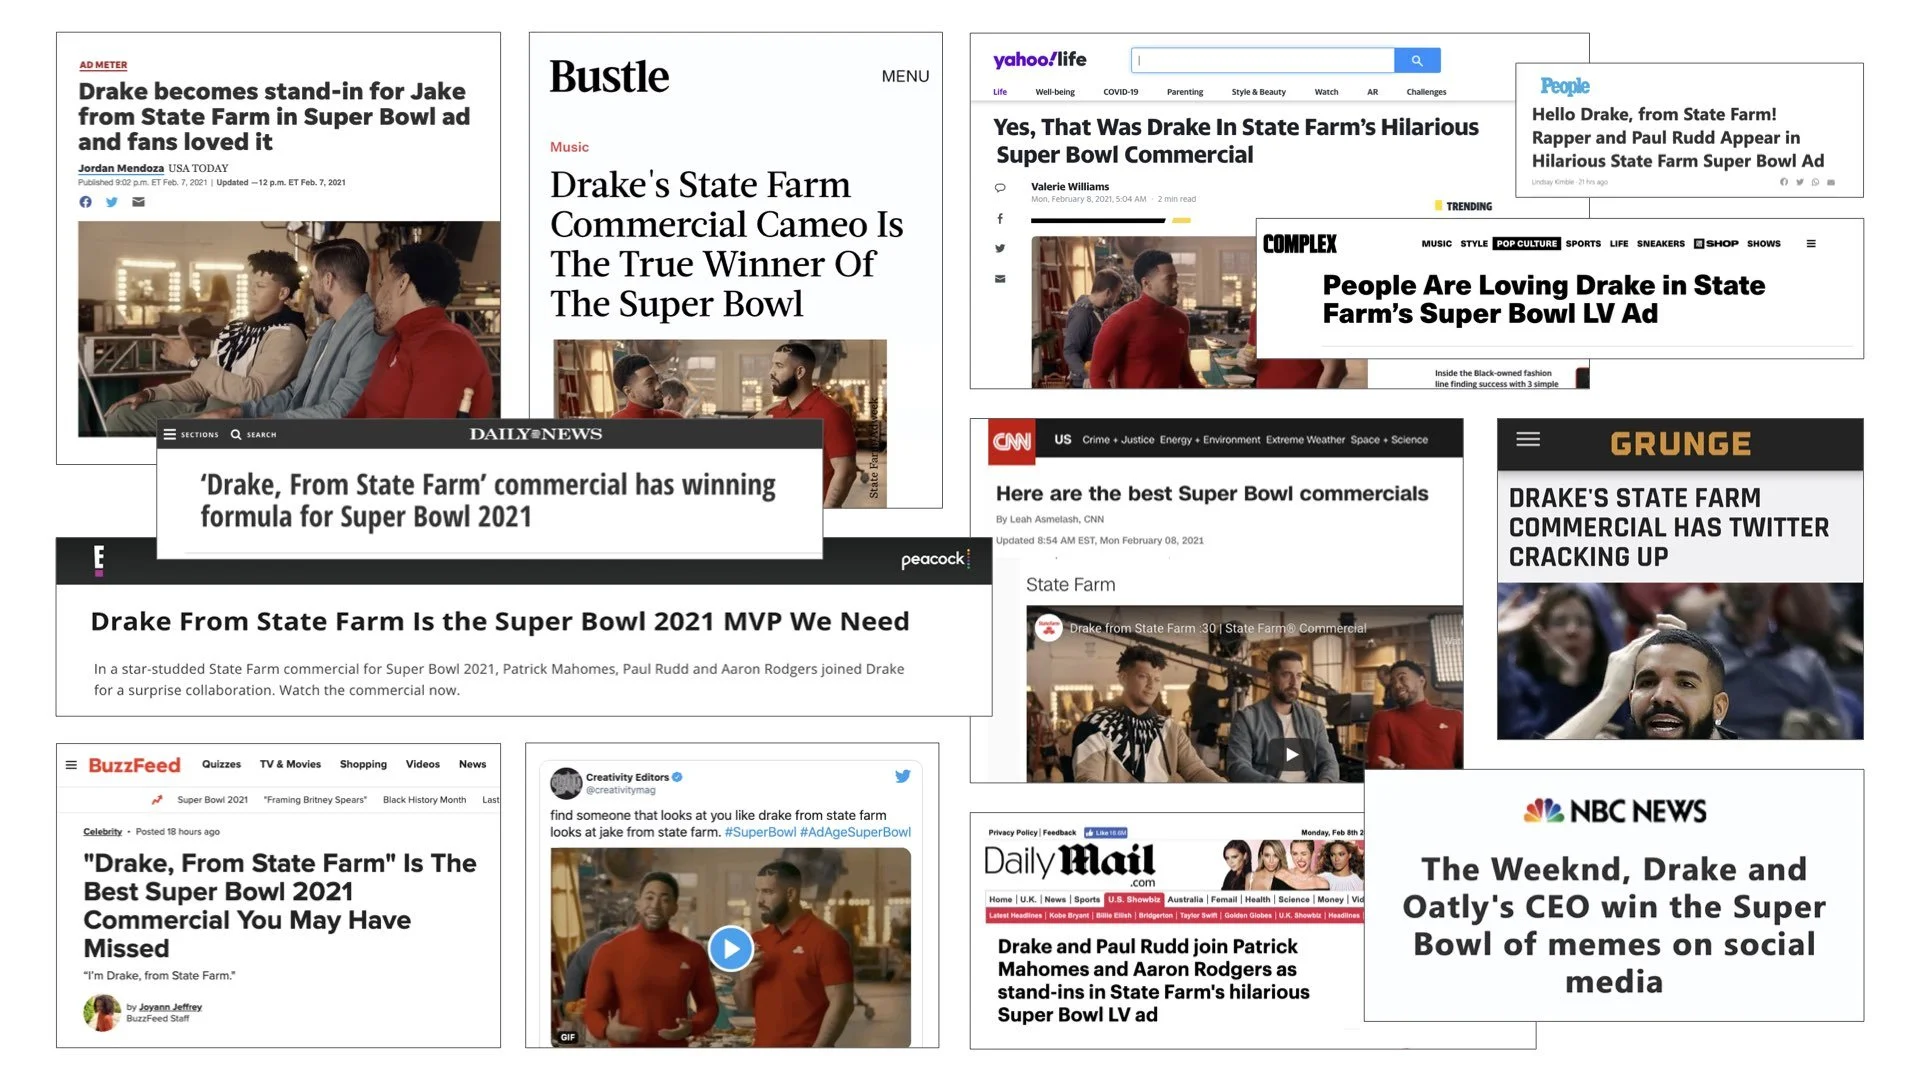Click the Grunge Drake article thumbnail image

[x=1679, y=661]
